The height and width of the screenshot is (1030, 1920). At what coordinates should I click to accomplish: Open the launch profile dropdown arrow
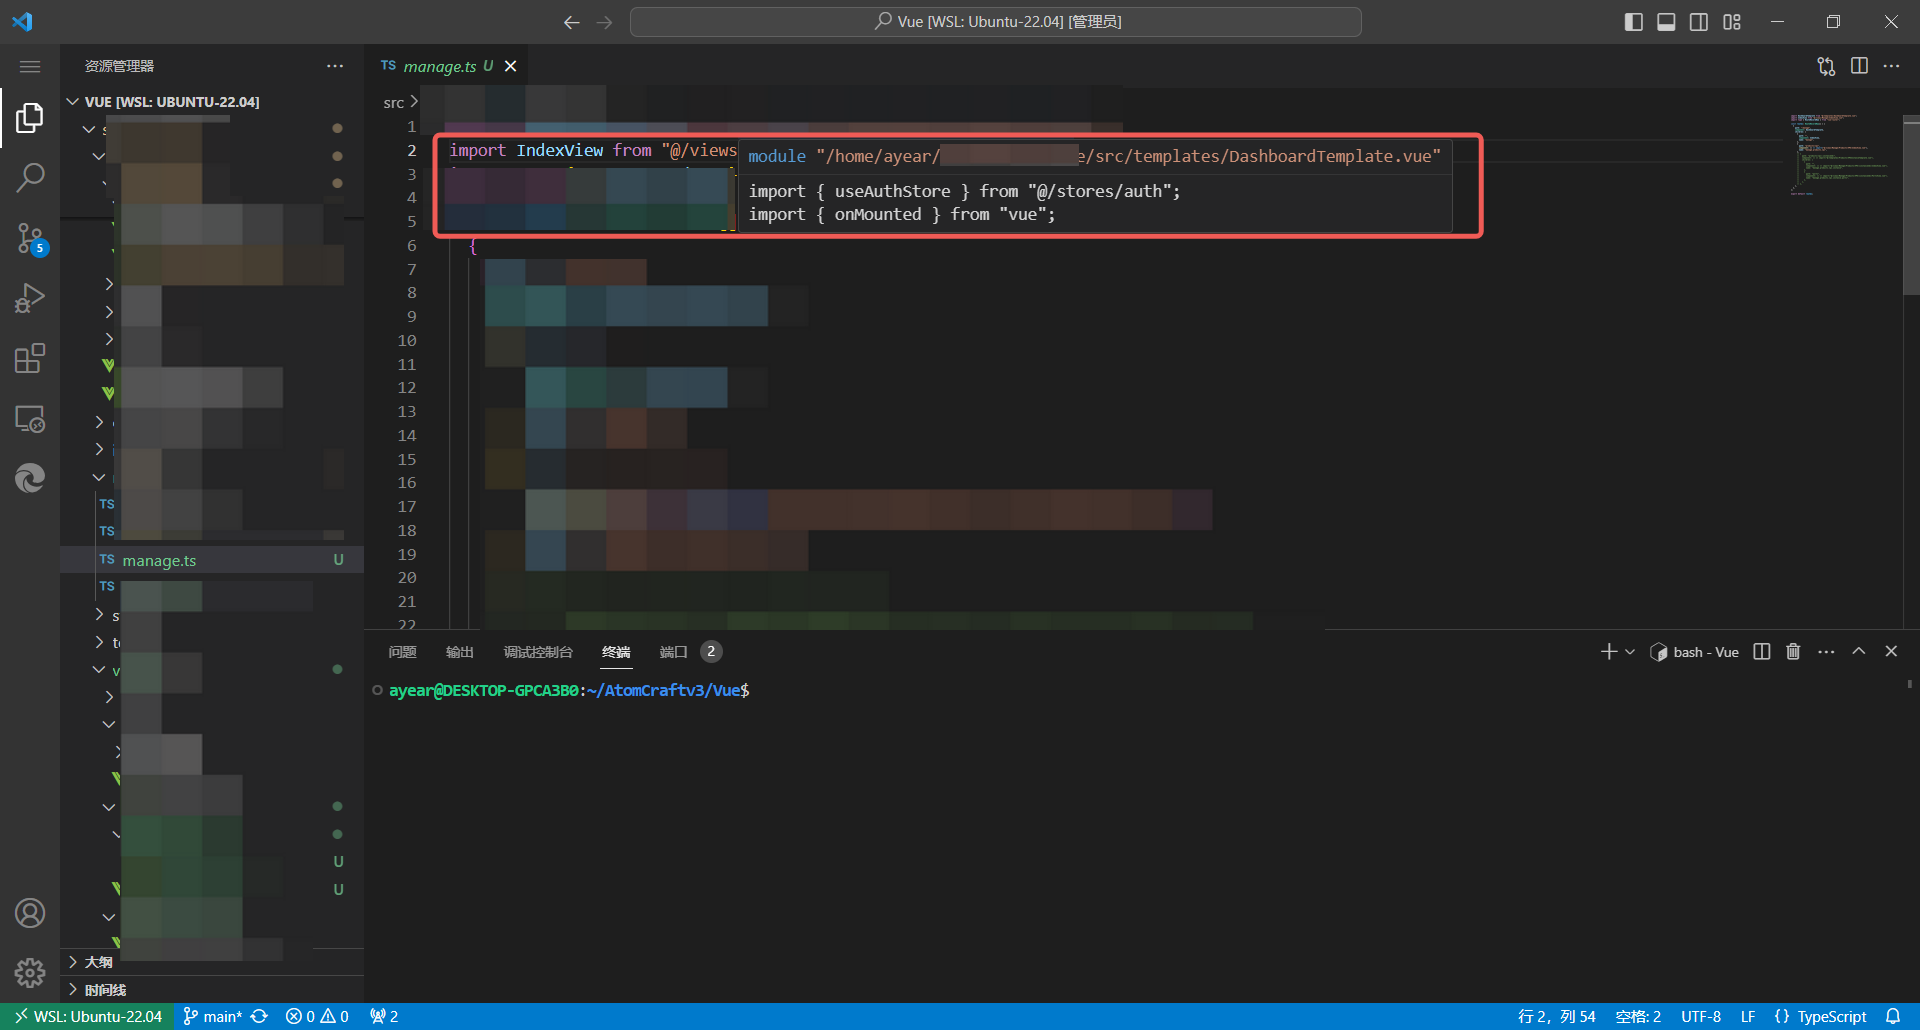[x=1630, y=652]
